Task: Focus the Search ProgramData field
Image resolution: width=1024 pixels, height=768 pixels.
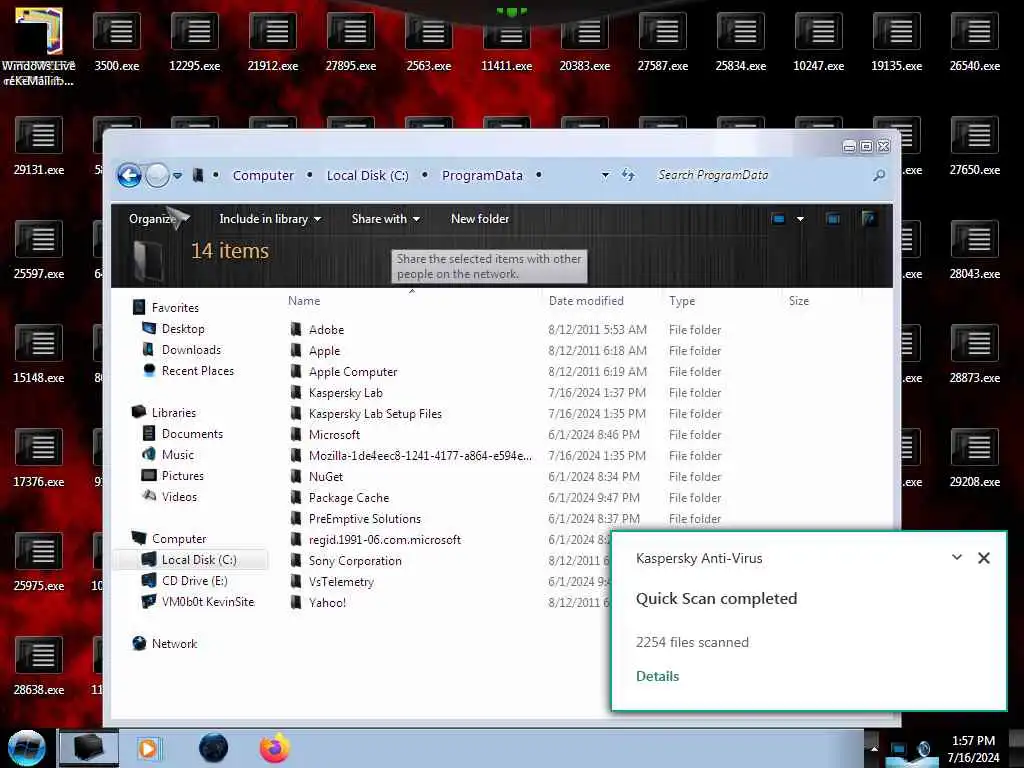Action: click(x=761, y=175)
